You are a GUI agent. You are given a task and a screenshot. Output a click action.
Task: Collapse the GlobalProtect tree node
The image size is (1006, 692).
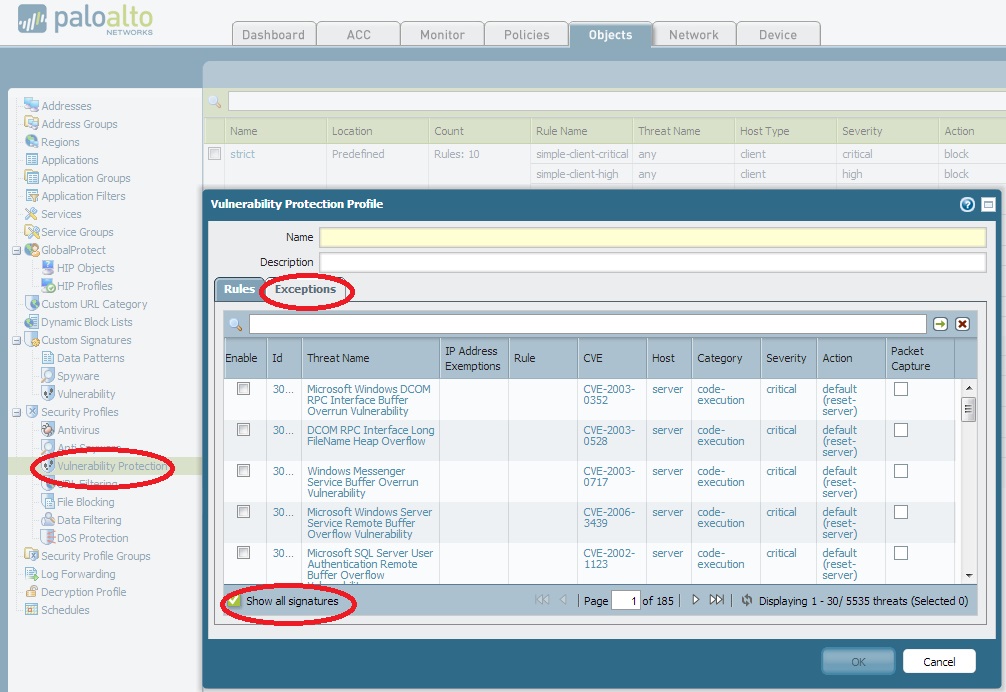[x=16, y=250]
